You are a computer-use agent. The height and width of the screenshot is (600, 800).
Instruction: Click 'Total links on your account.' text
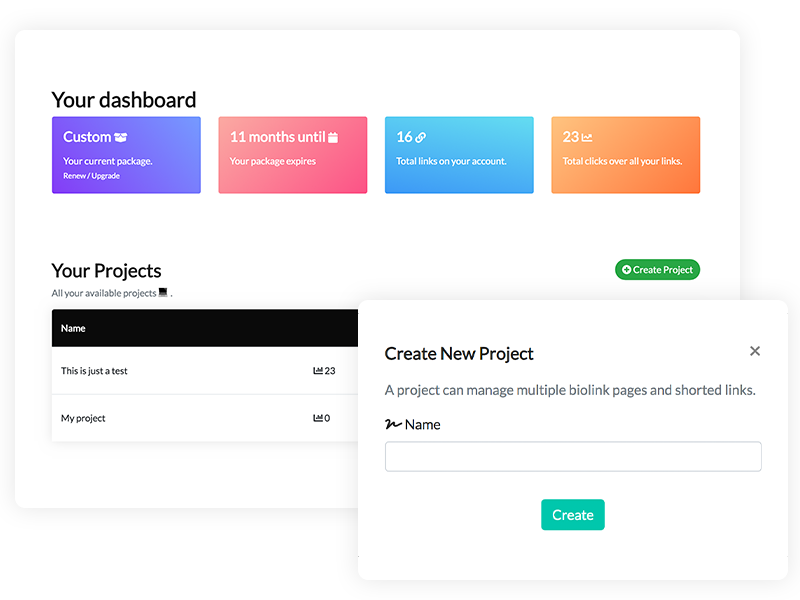pyautogui.click(x=451, y=161)
